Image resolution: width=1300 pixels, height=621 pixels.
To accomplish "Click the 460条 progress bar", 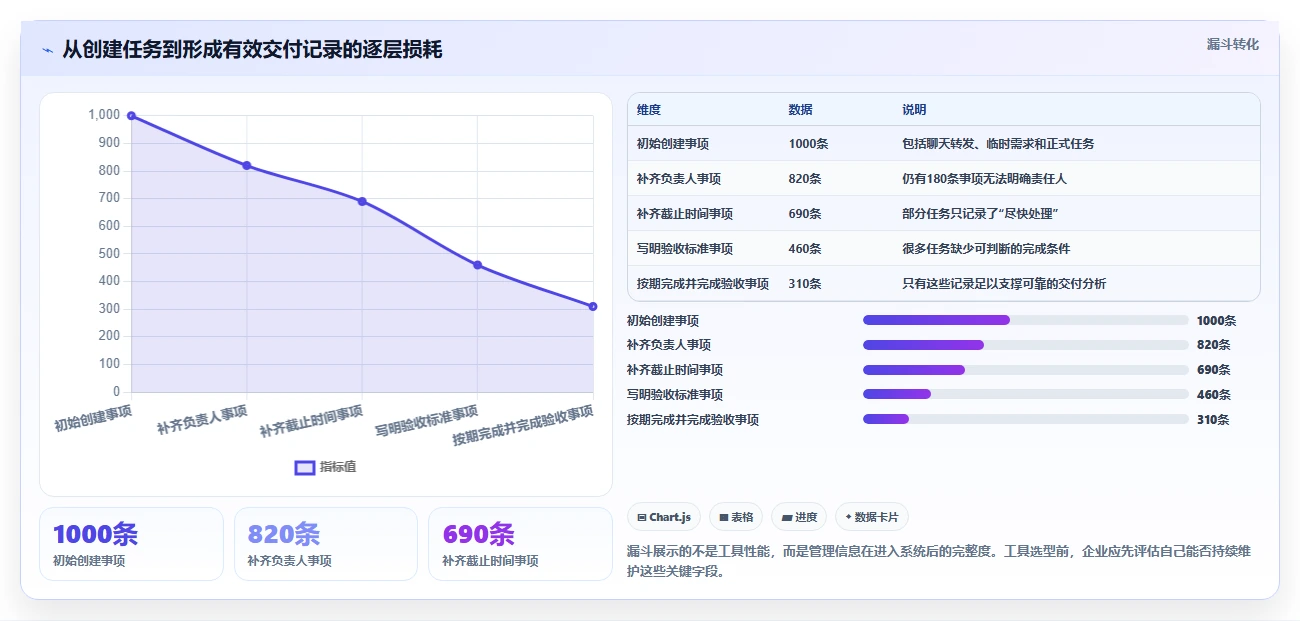I will [x=1026, y=395].
